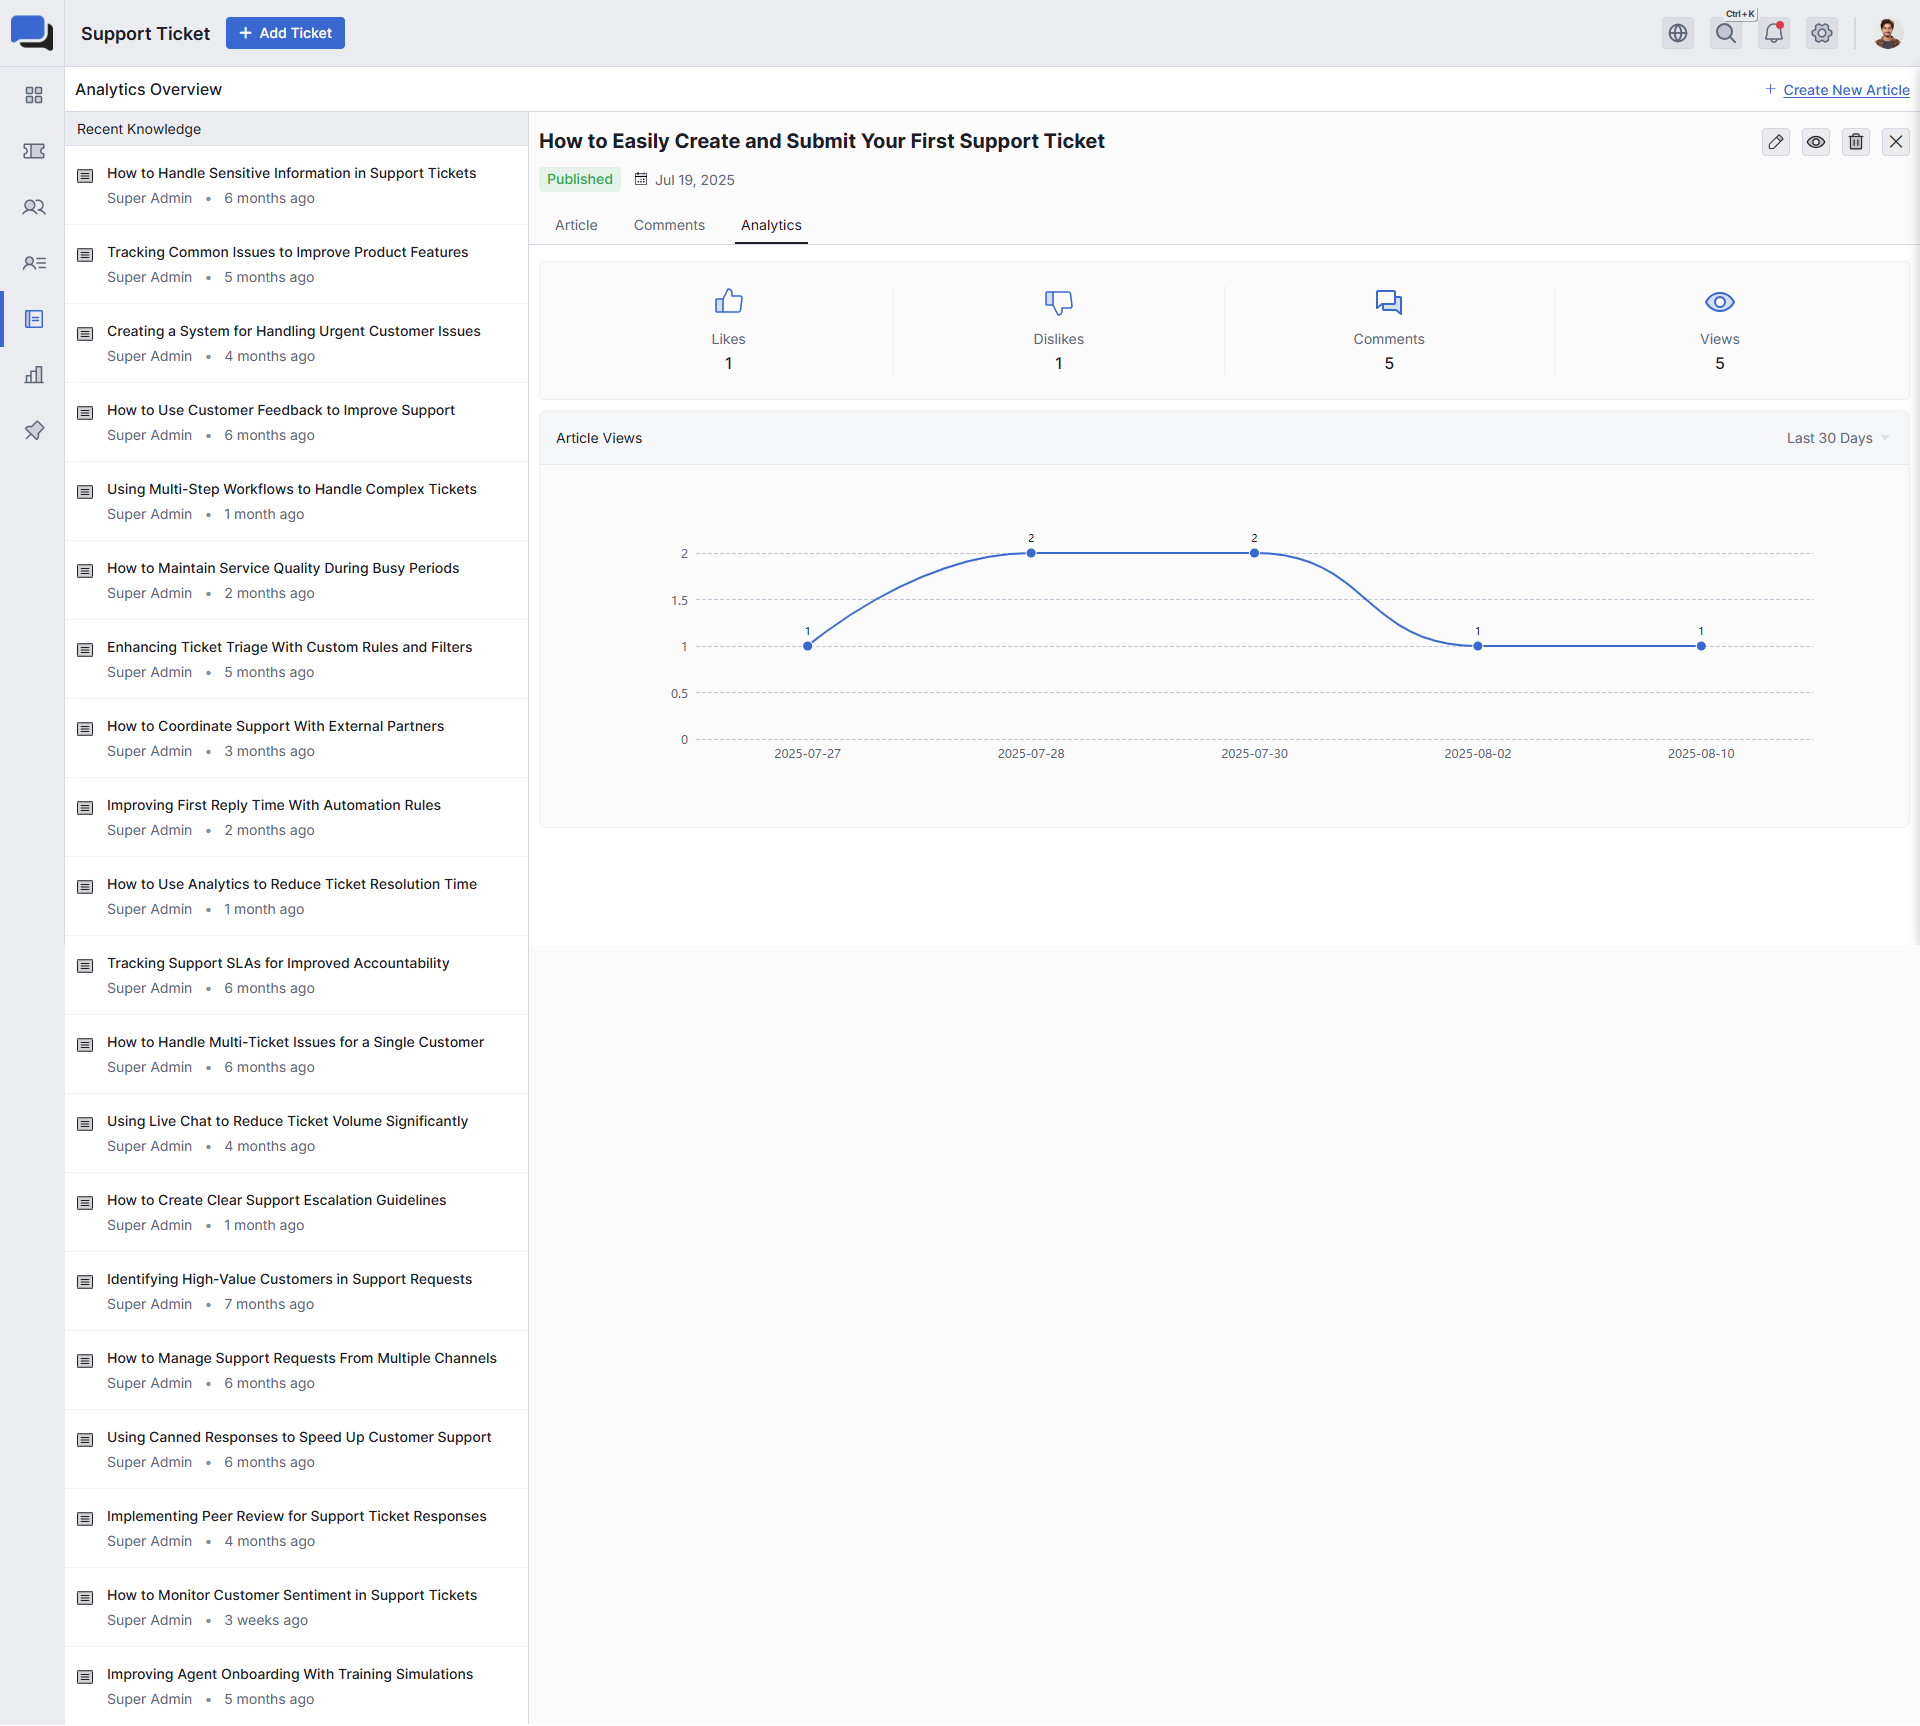Click the eye preview icon in article header
The image size is (1920, 1726).
tap(1815, 142)
